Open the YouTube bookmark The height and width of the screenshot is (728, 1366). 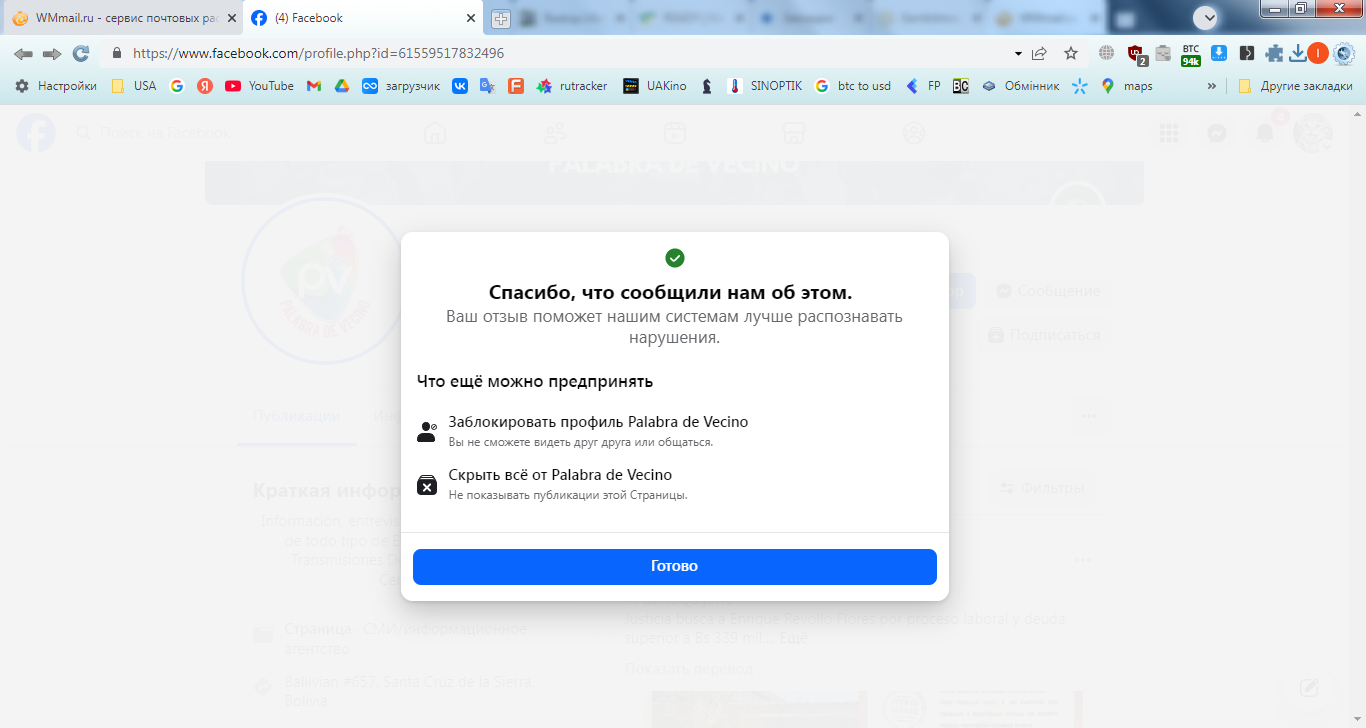pyautogui.click(x=260, y=86)
